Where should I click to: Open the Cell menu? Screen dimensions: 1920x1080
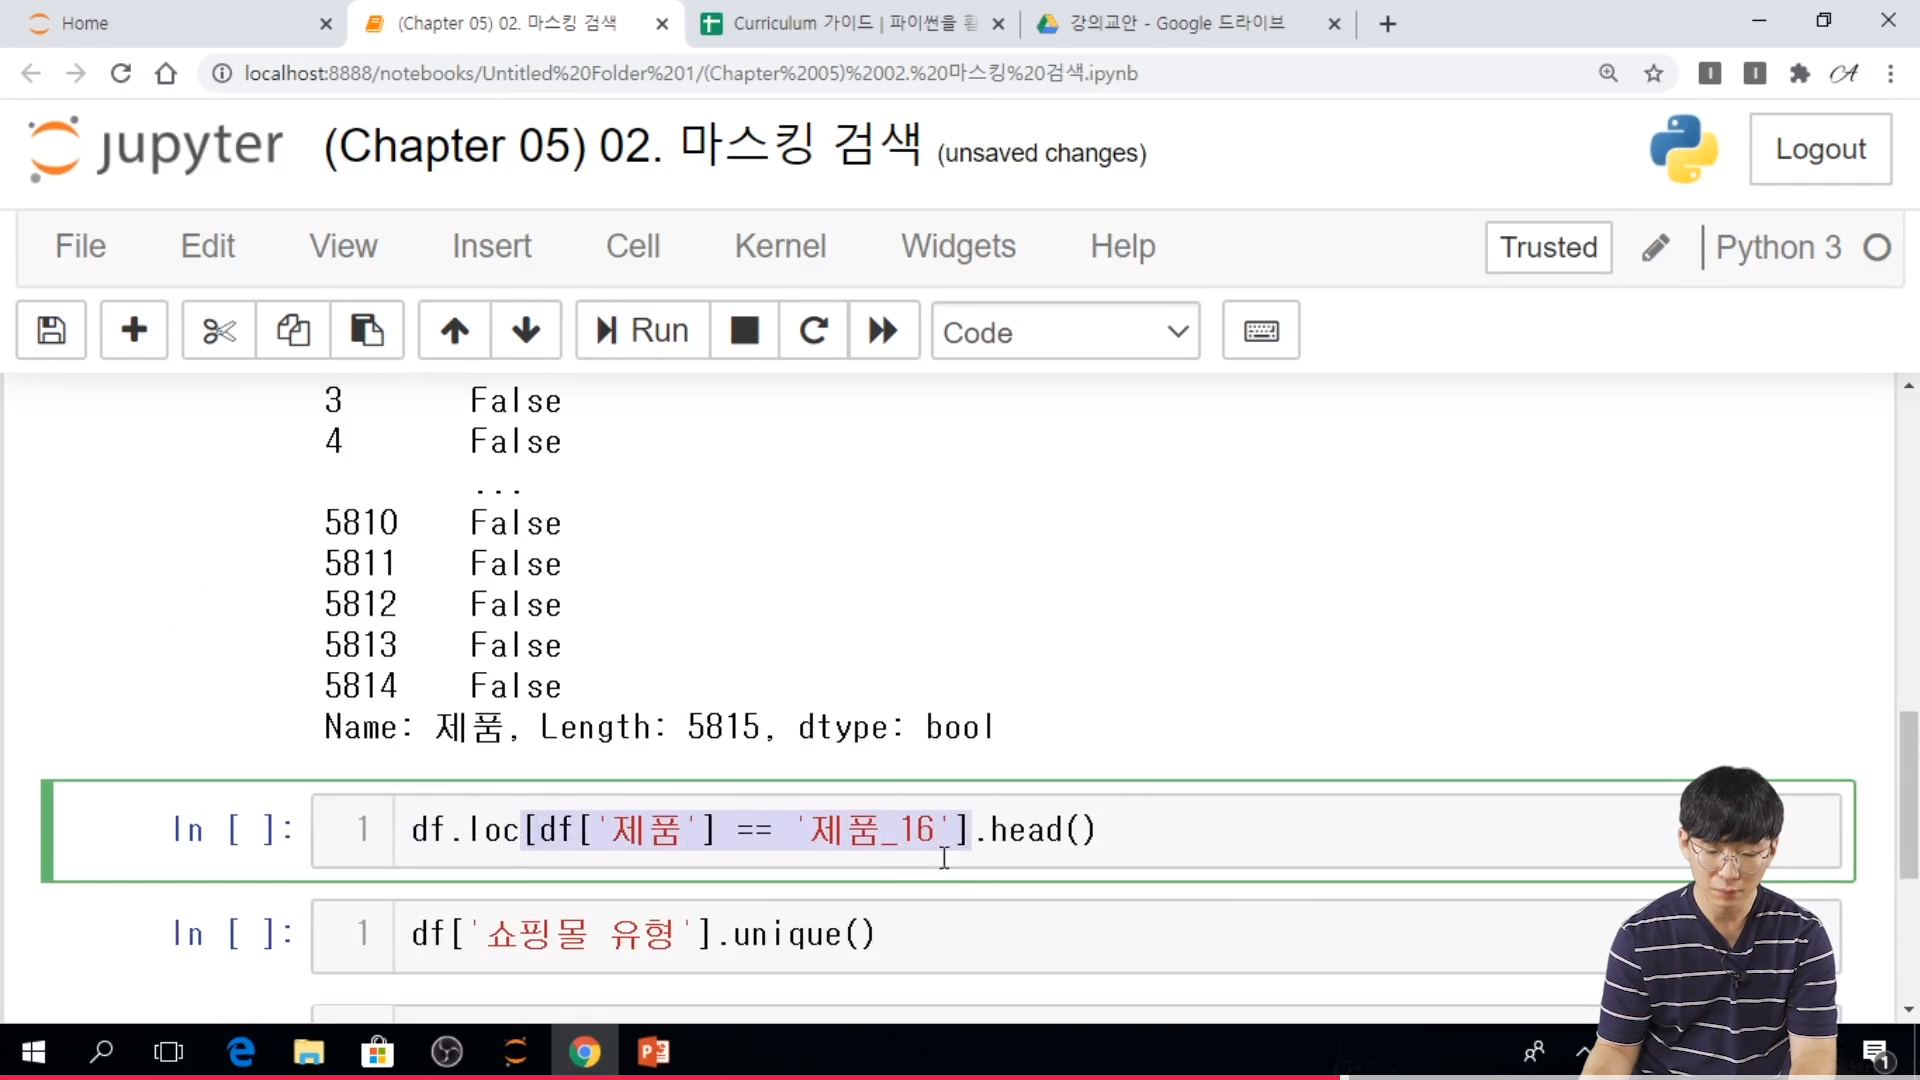pyautogui.click(x=632, y=246)
